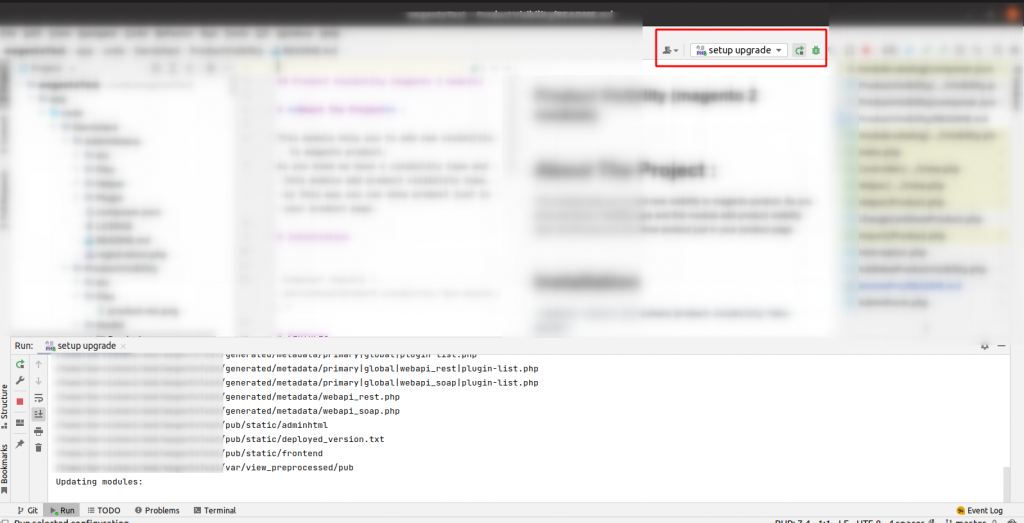
Task: Open the Event Log
Action: 979,511
